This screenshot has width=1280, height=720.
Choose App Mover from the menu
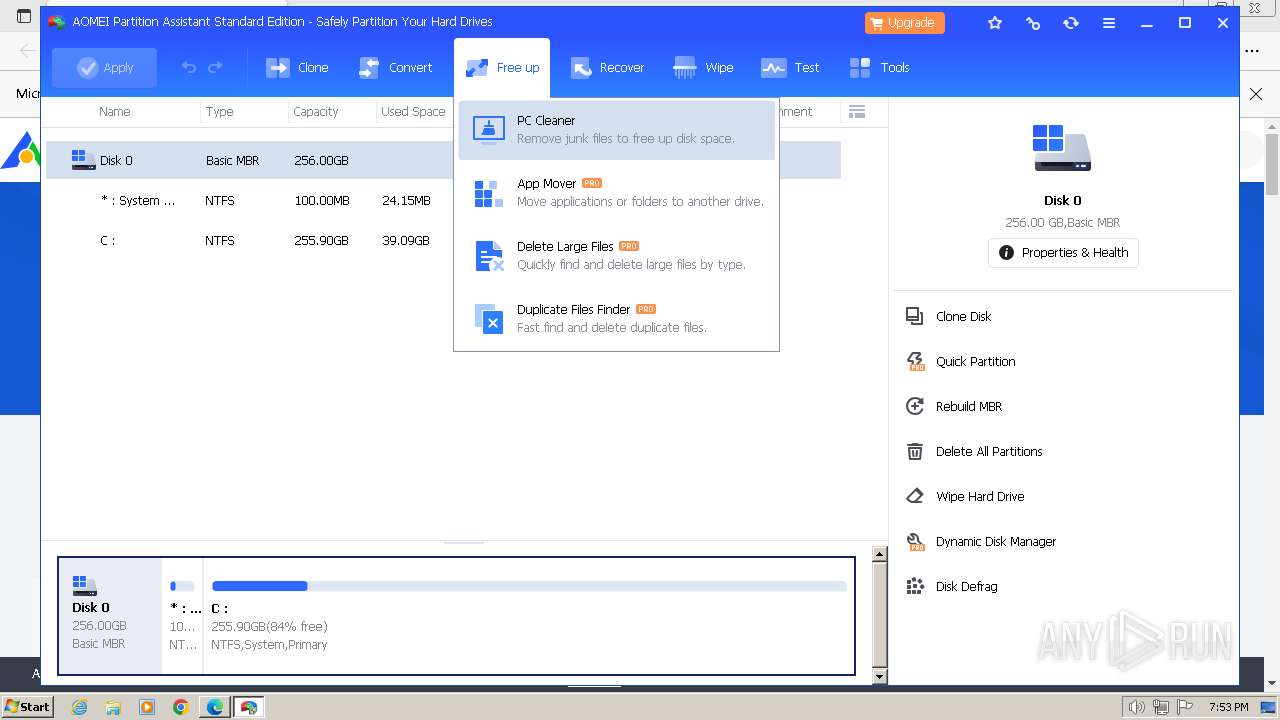tap(617, 192)
